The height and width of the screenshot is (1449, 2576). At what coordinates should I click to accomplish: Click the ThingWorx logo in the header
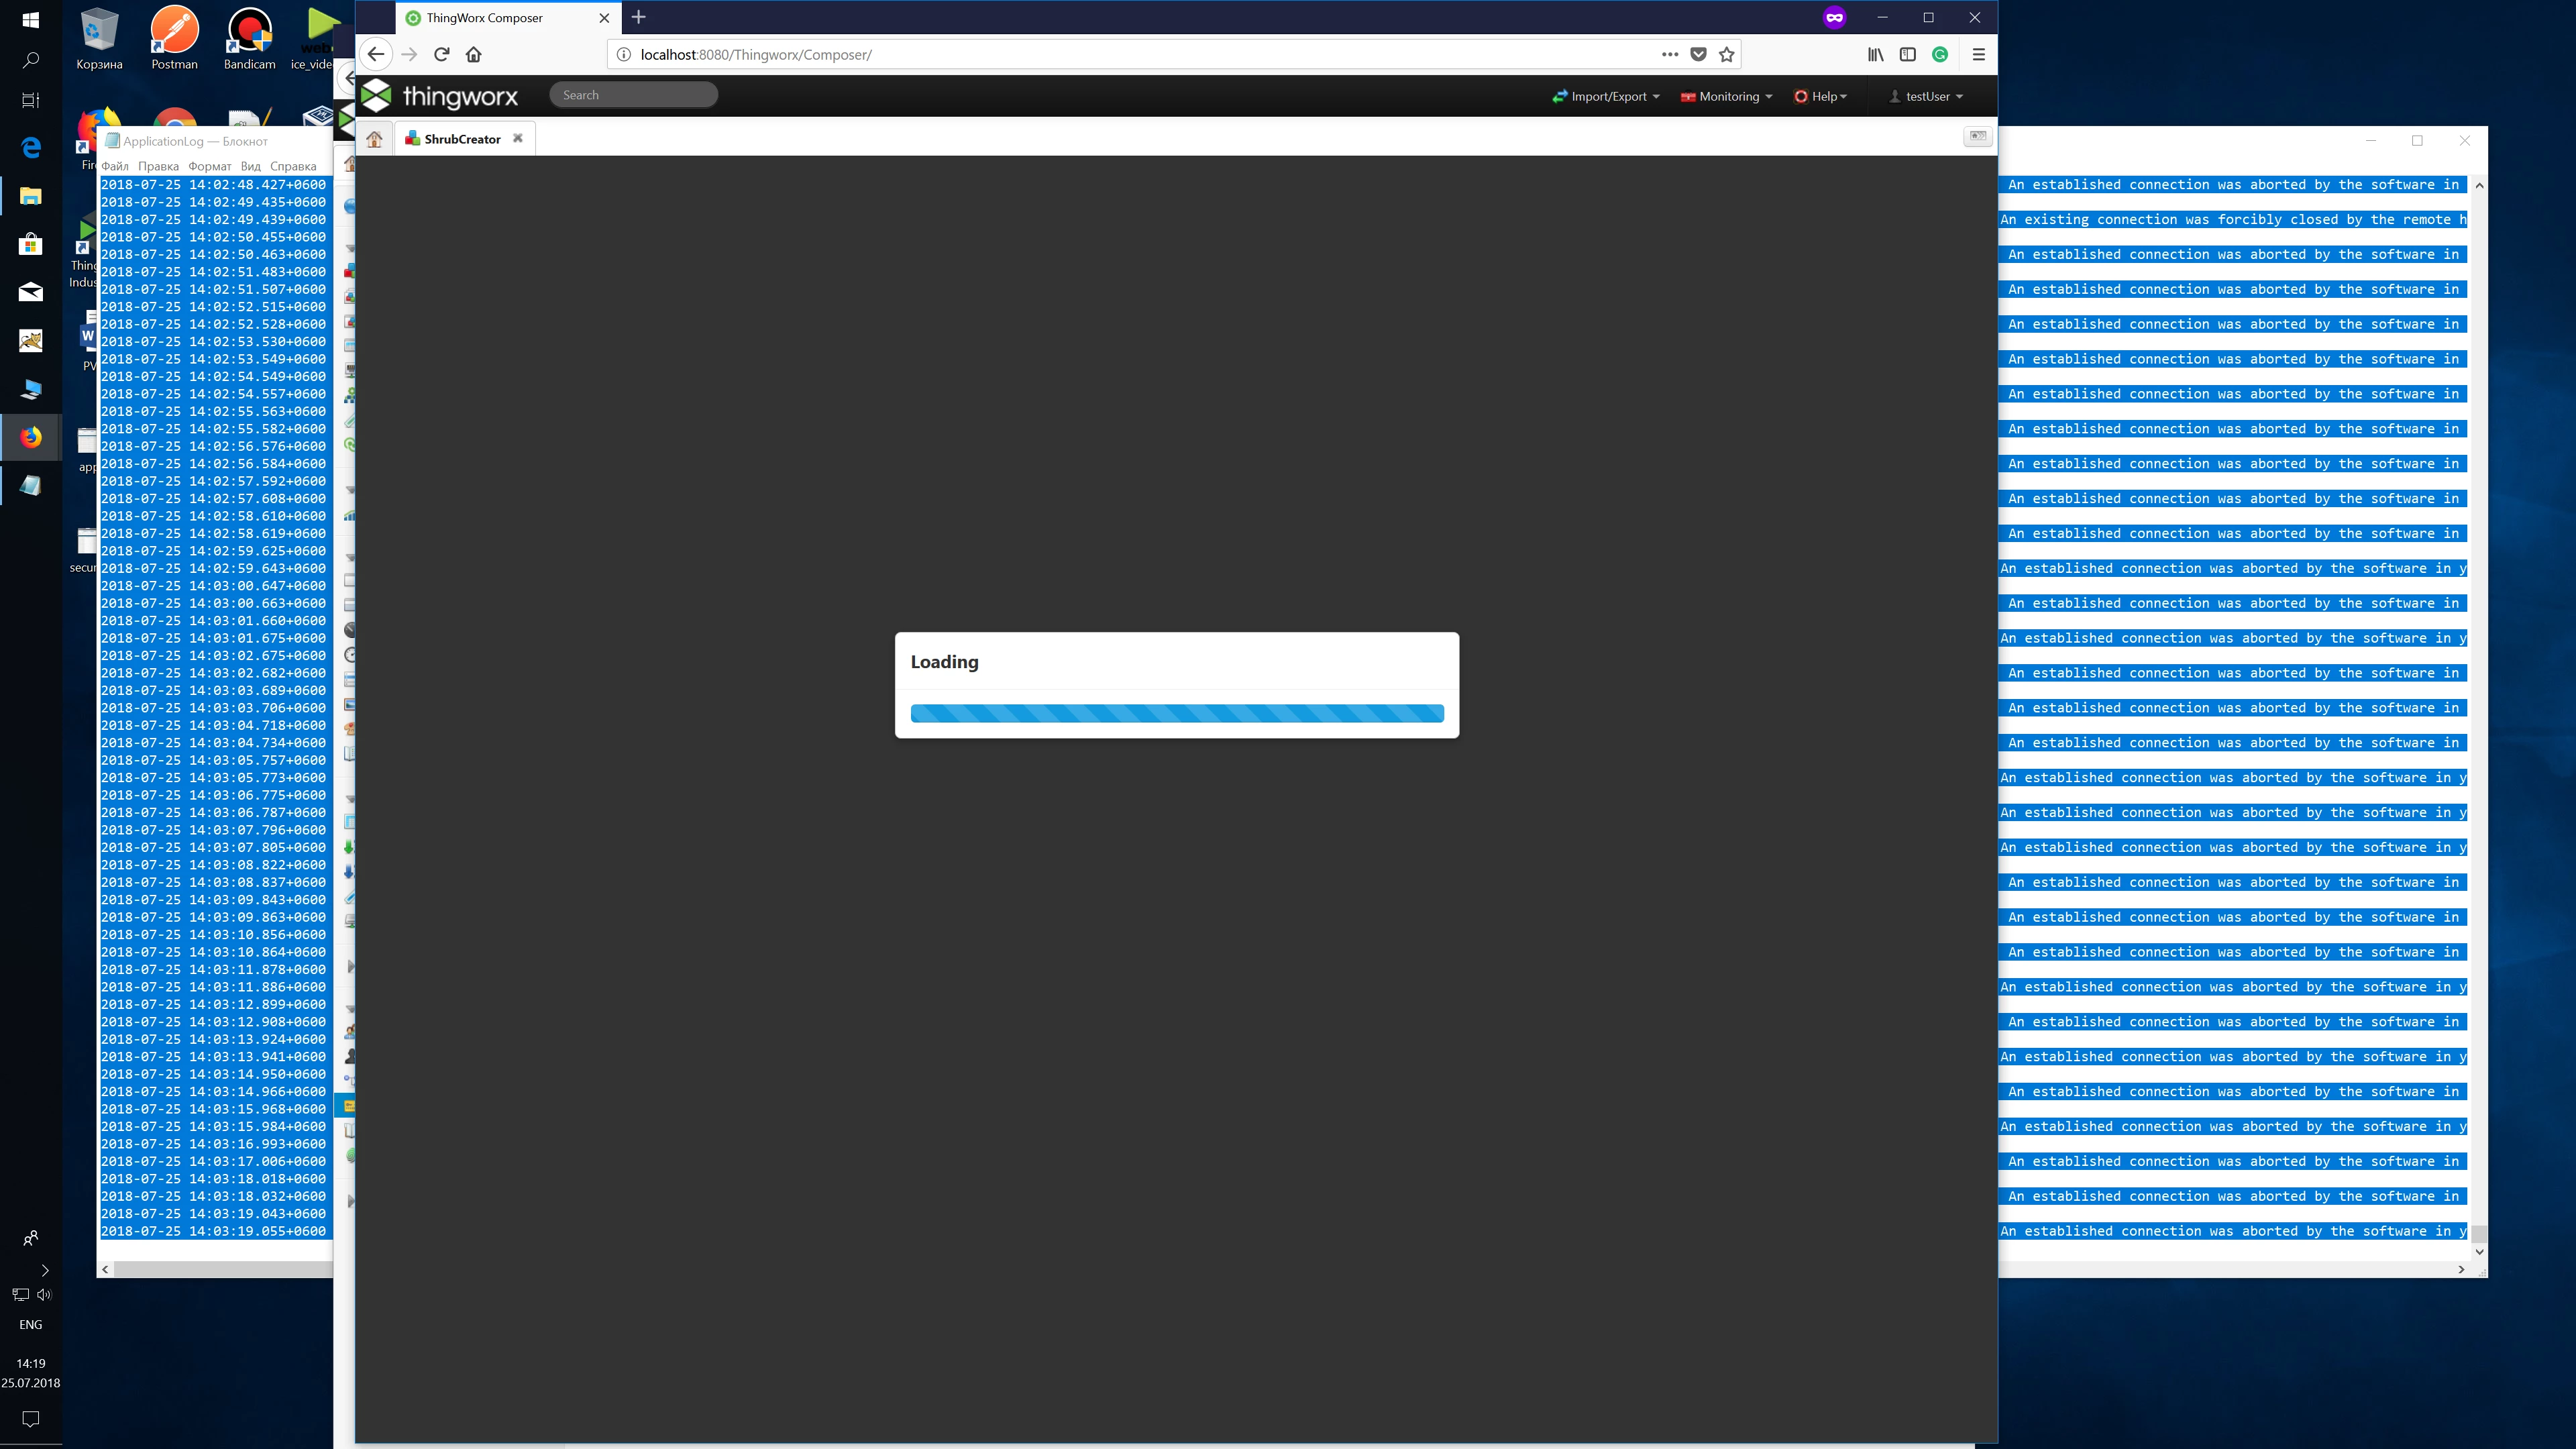coord(440,96)
